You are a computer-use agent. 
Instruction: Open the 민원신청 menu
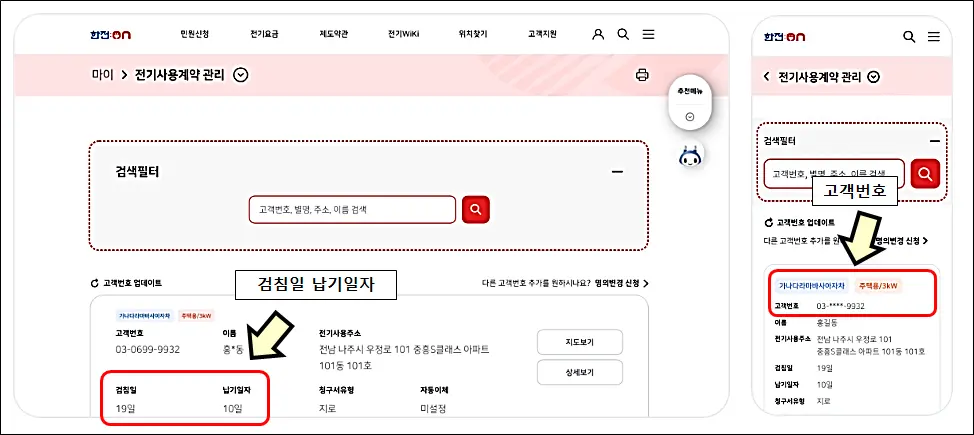click(x=194, y=34)
